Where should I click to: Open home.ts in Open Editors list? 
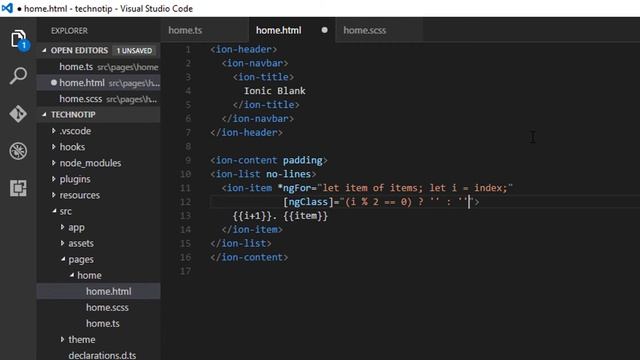(98, 67)
